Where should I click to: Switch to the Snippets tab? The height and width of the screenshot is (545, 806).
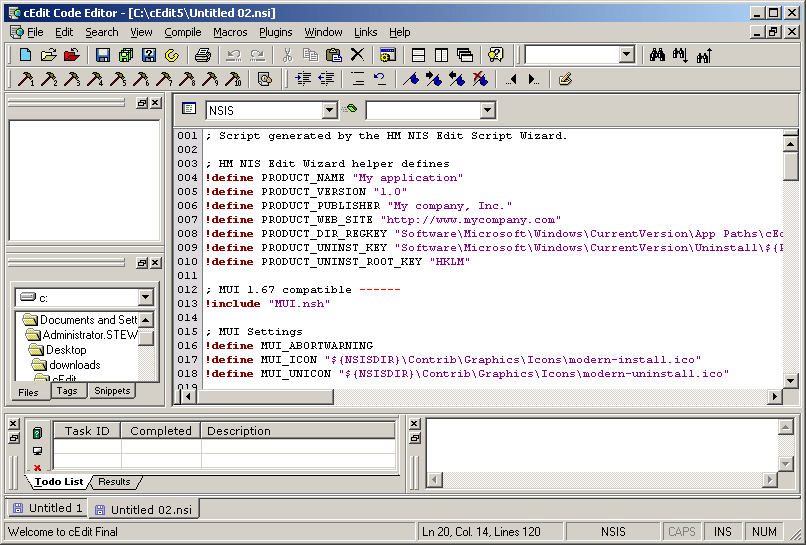click(x=111, y=391)
